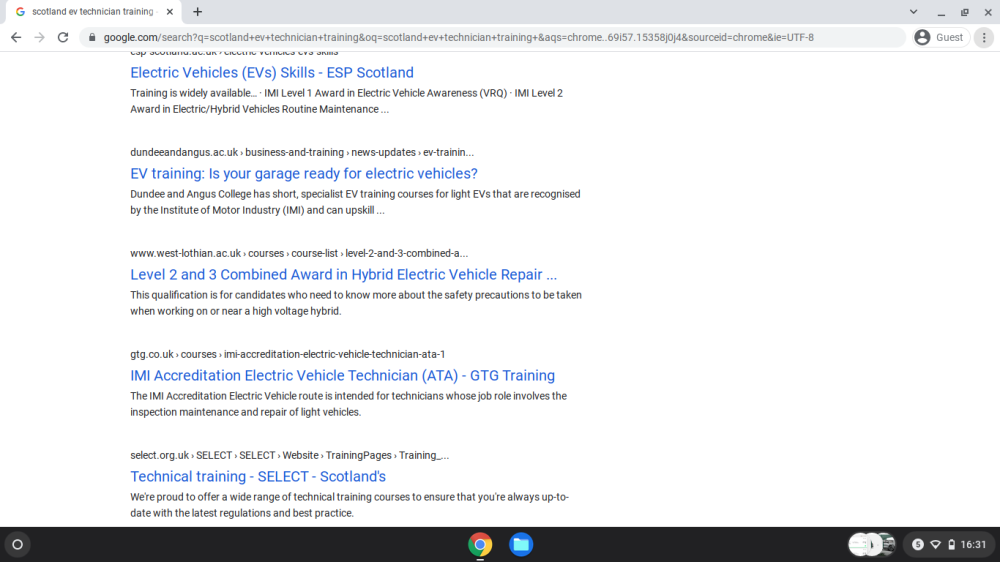This screenshot has width=1000, height=562.
Task: Open the Chrome three-dot menu
Action: point(984,38)
